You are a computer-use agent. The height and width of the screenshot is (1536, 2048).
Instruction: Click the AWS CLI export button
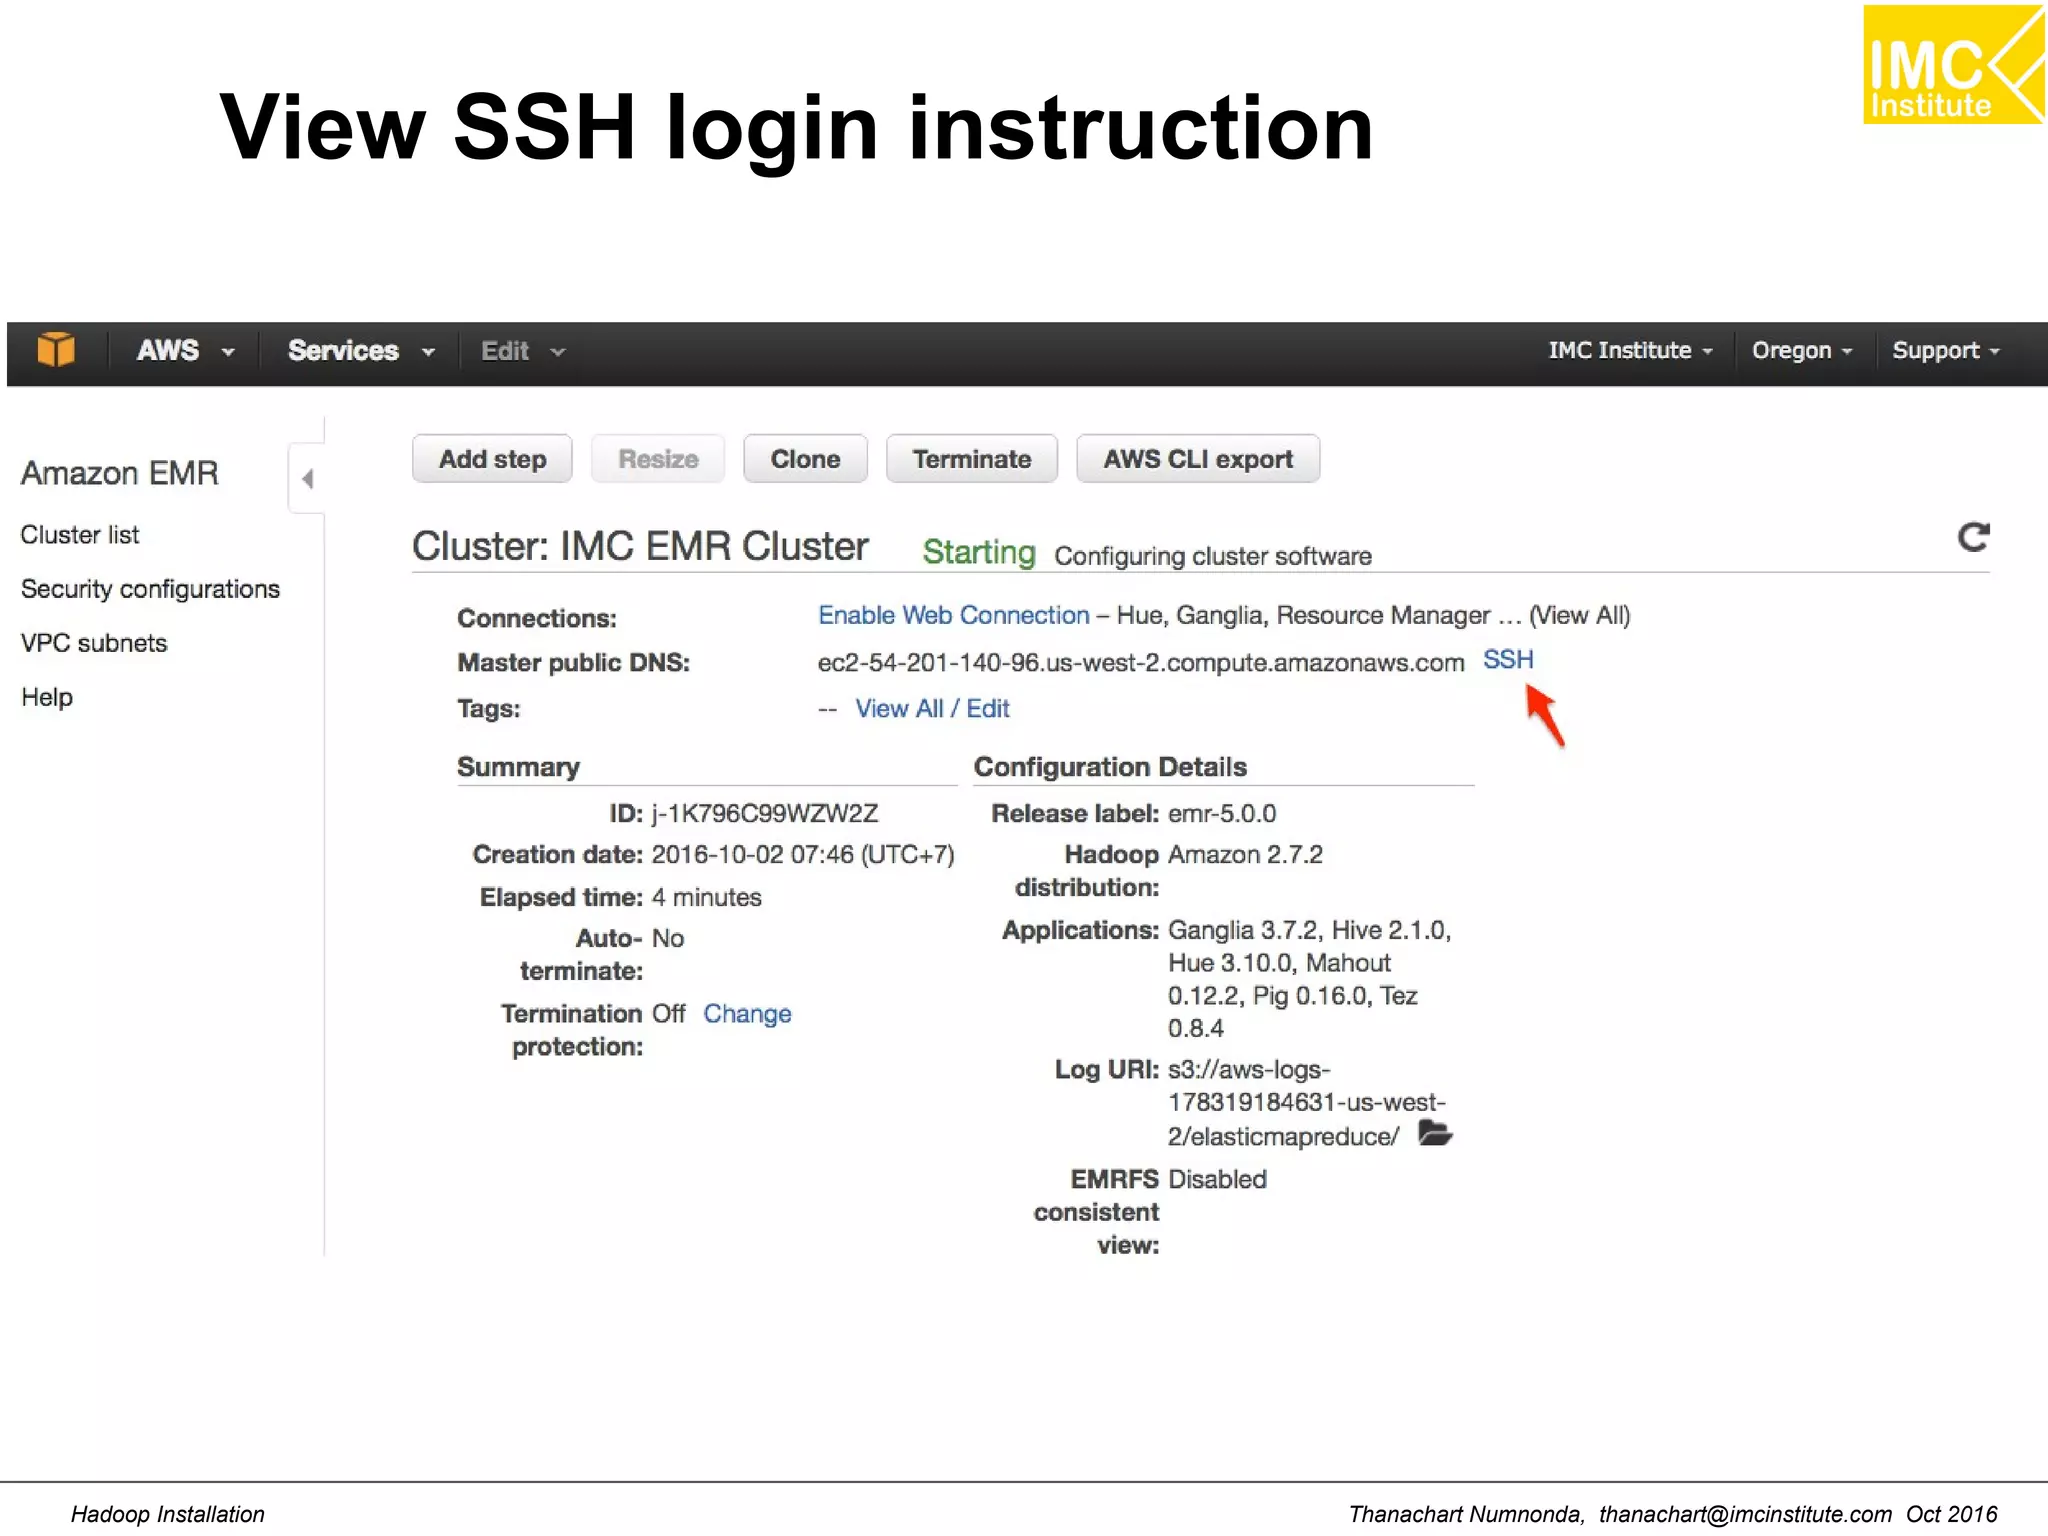point(1198,459)
